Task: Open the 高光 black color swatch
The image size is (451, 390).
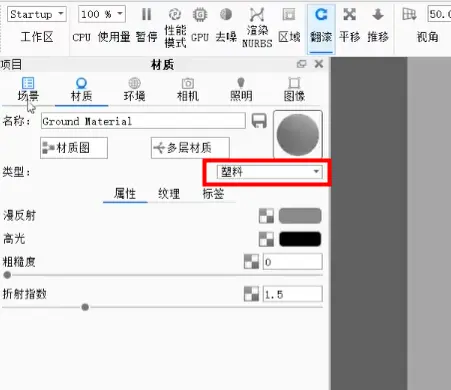Action: click(x=300, y=239)
